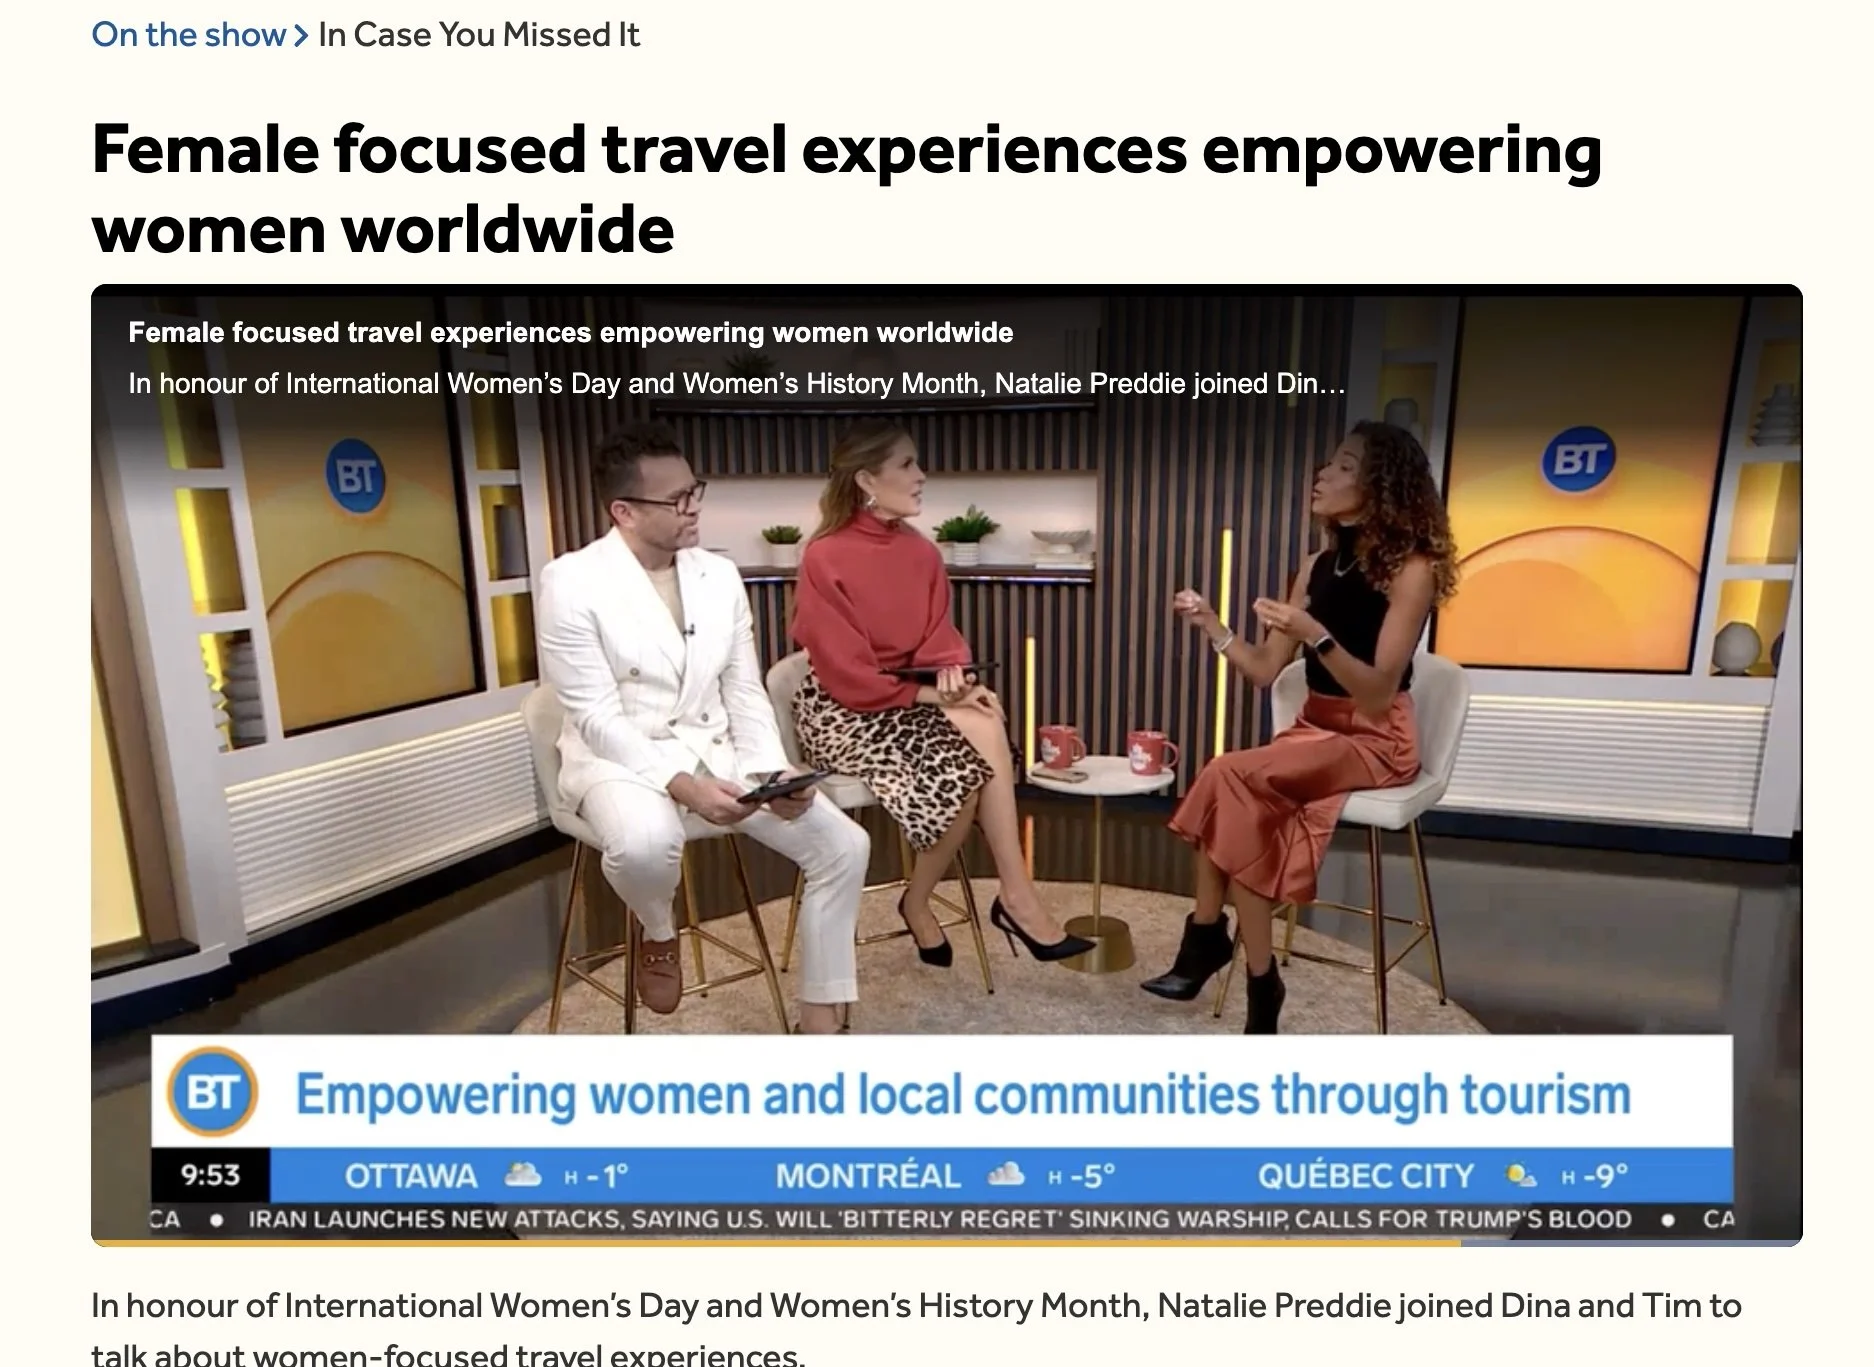Click the banner text 'Empowering women and local communities'

coord(962,1094)
